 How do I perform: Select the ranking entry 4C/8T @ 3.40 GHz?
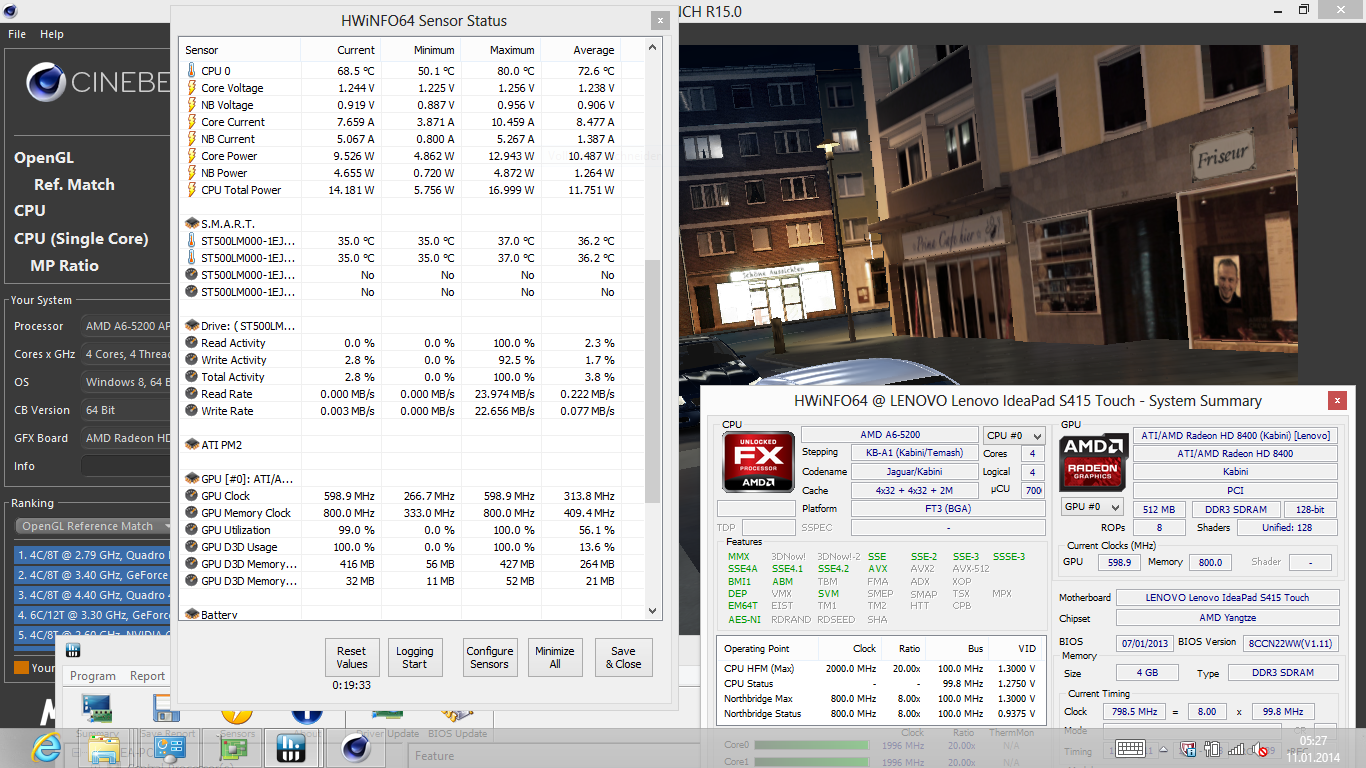click(94, 575)
